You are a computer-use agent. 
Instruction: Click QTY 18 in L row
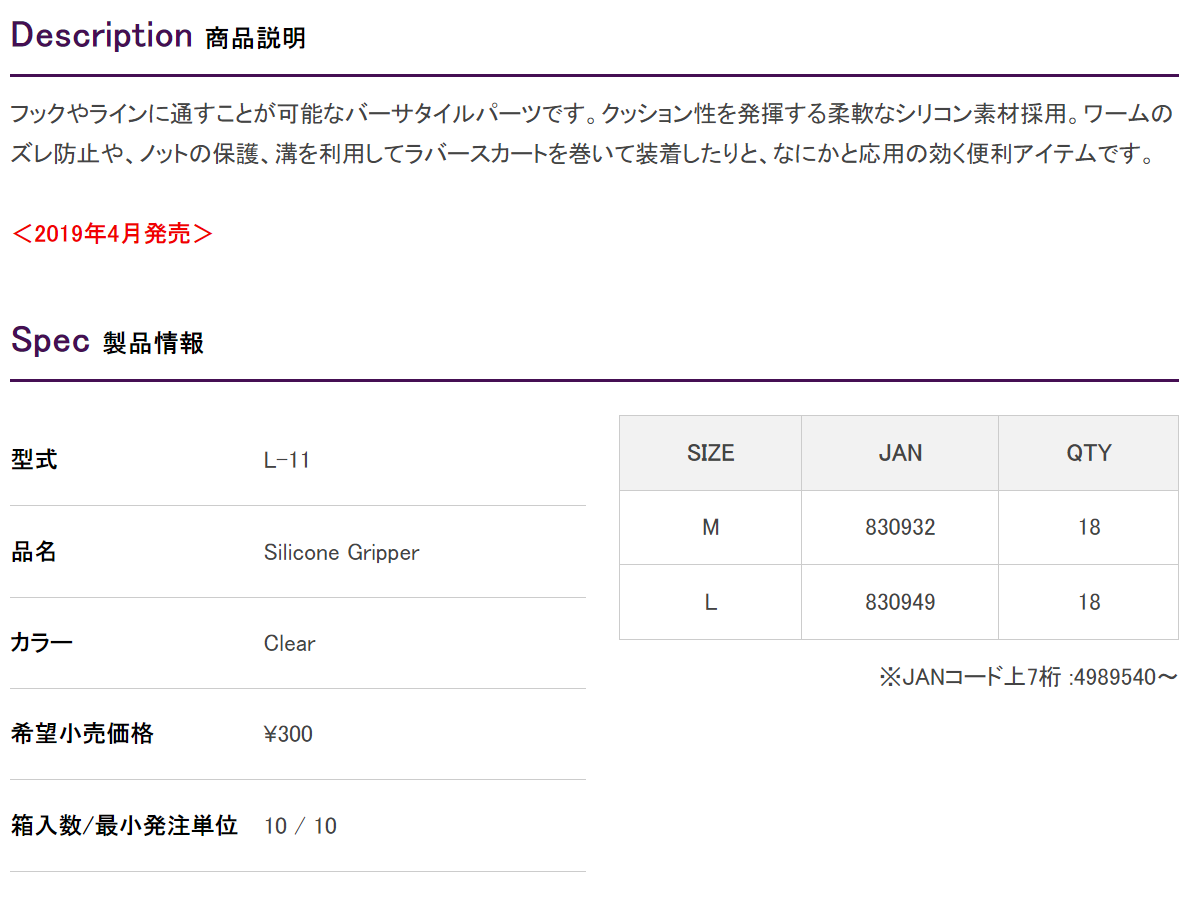1088,602
